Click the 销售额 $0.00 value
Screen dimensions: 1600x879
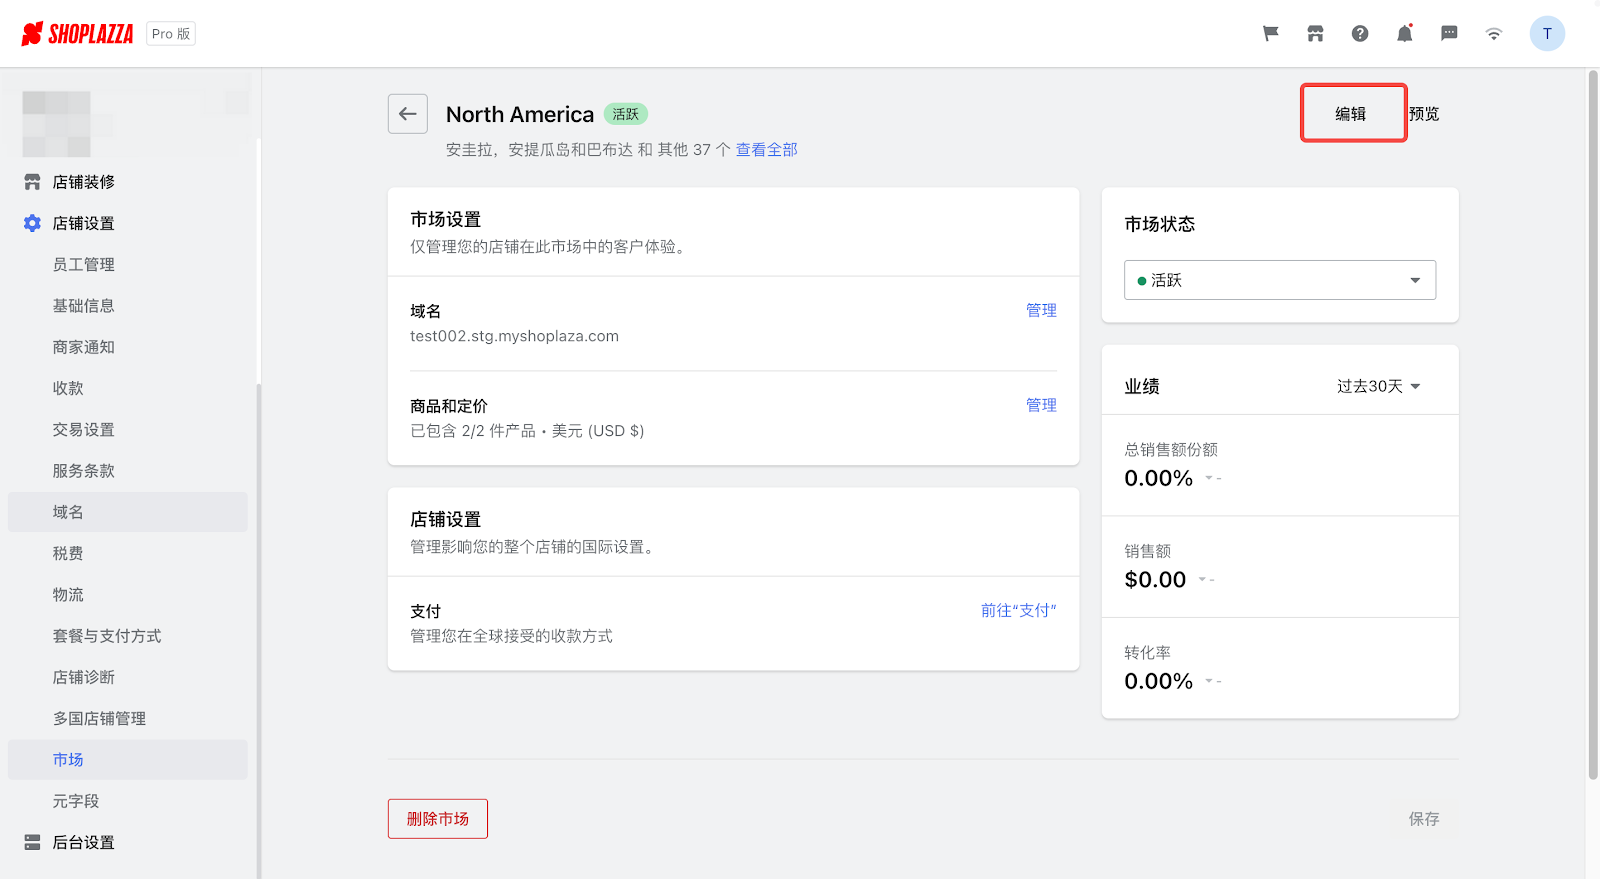(x=1155, y=580)
